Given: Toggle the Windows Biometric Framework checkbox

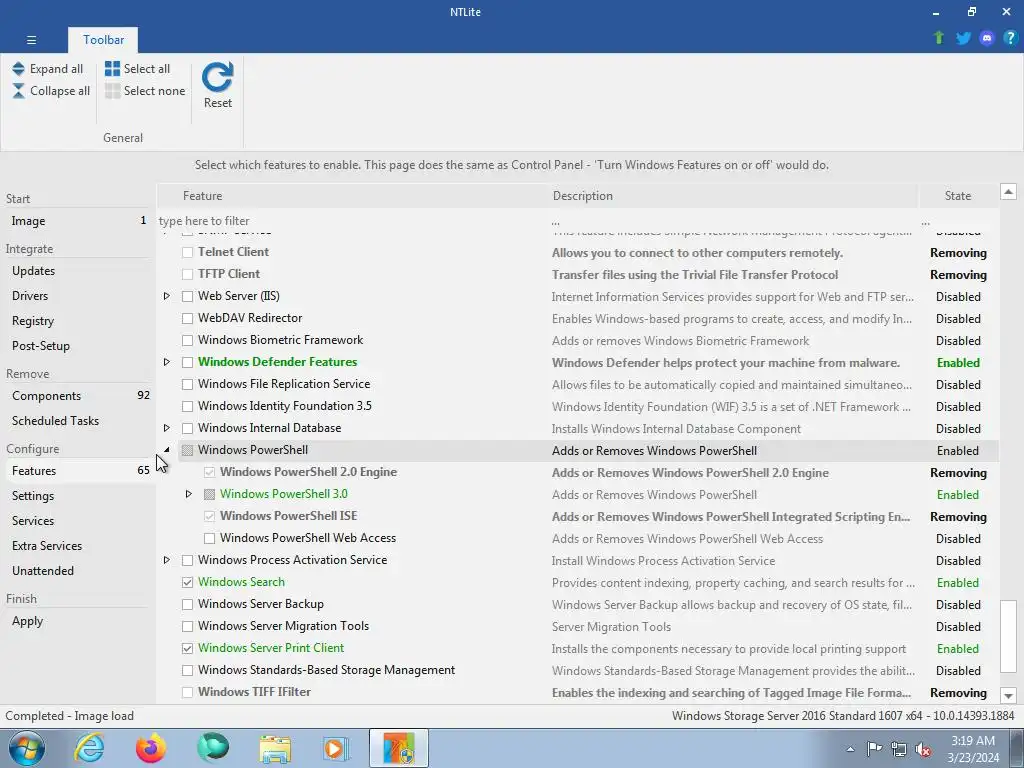Looking at the screenshot, I should coord(187,340).
